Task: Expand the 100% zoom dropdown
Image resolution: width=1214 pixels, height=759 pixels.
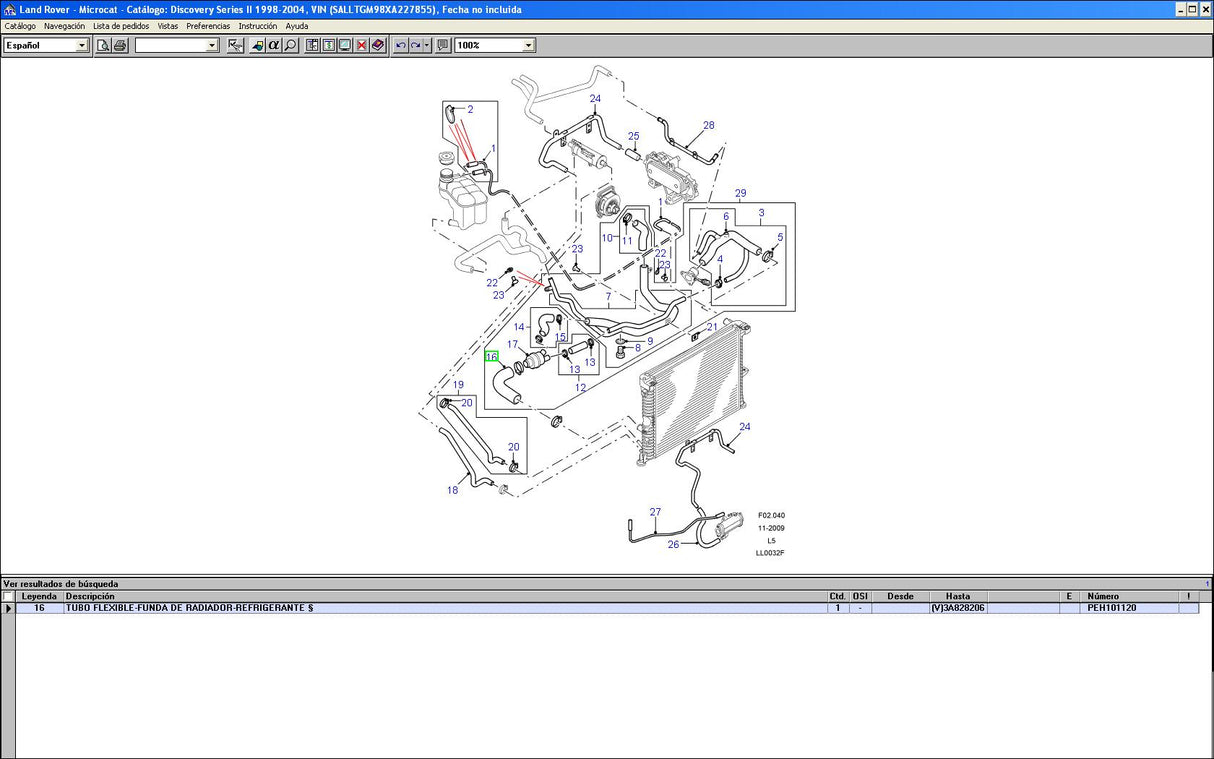Action: [x=528, y=46]
